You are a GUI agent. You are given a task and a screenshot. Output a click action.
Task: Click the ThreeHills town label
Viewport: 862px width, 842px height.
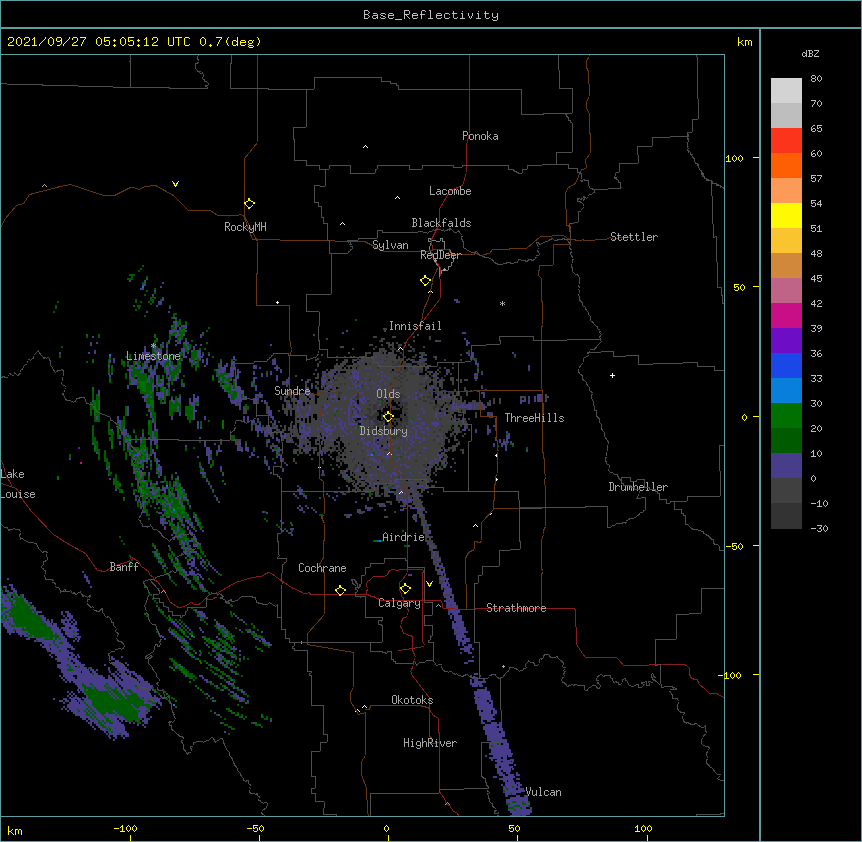(534, 418)
